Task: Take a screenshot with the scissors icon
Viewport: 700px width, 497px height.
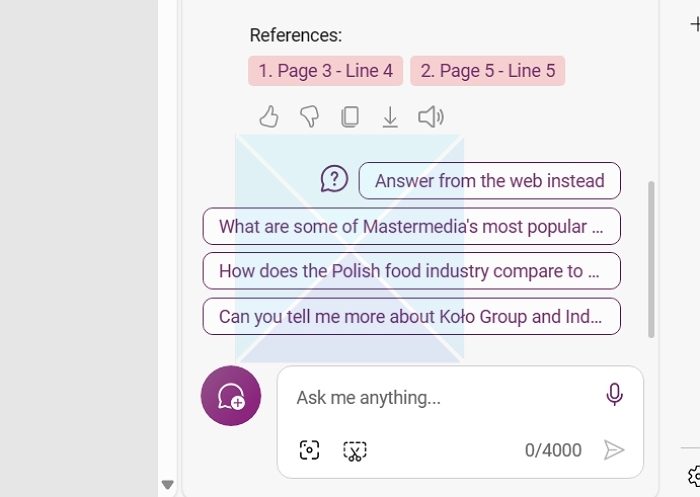Action: 355,451
